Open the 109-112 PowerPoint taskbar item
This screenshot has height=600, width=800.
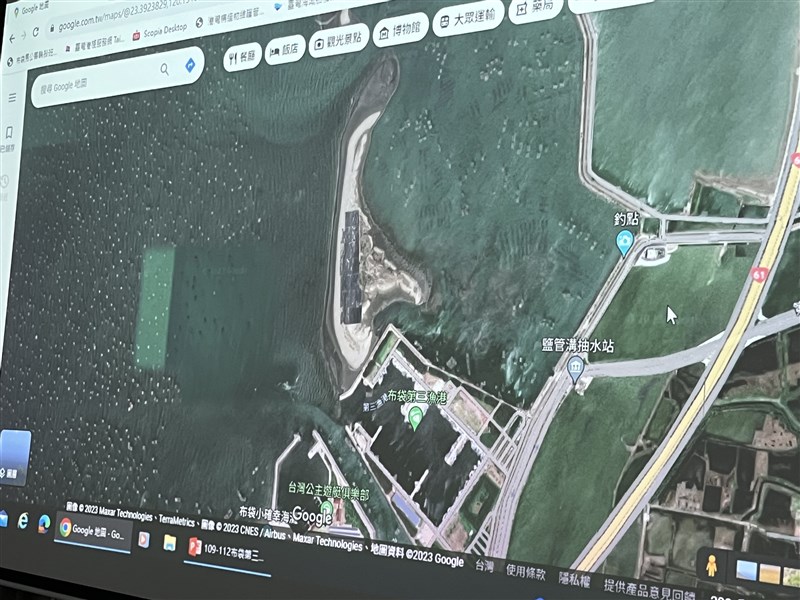(228, 549)
